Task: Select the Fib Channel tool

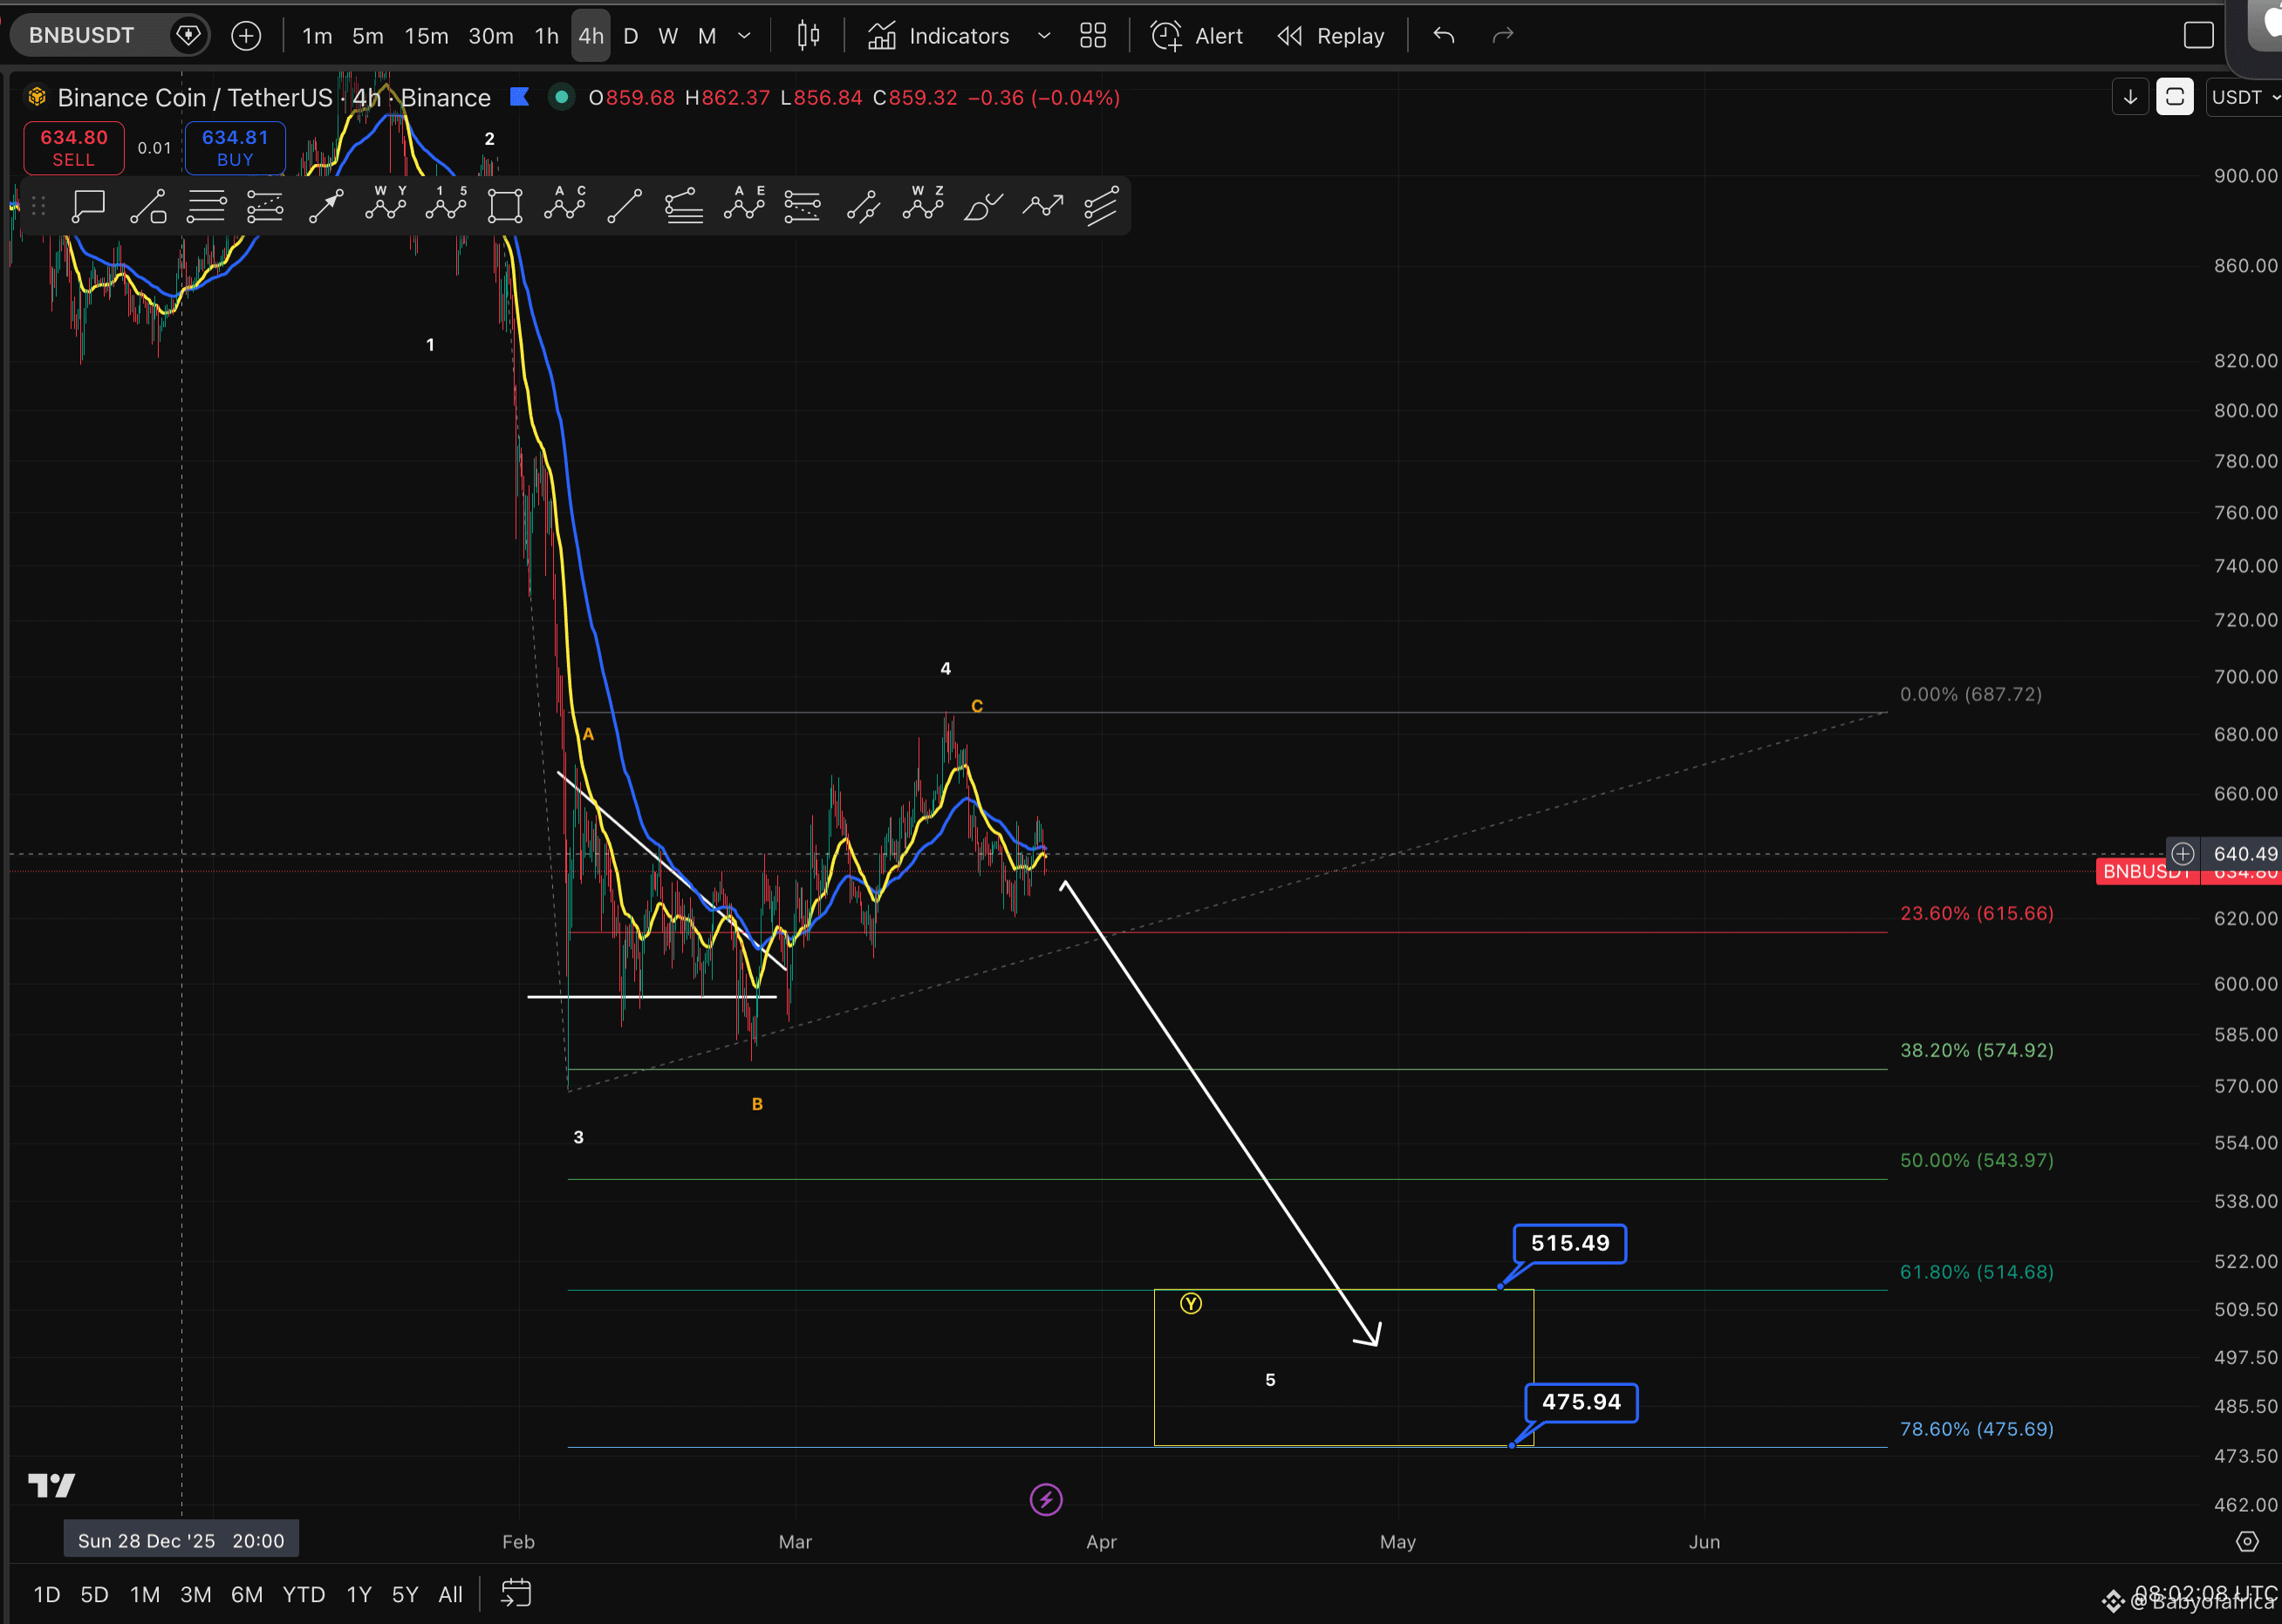Action: (684, 206)
